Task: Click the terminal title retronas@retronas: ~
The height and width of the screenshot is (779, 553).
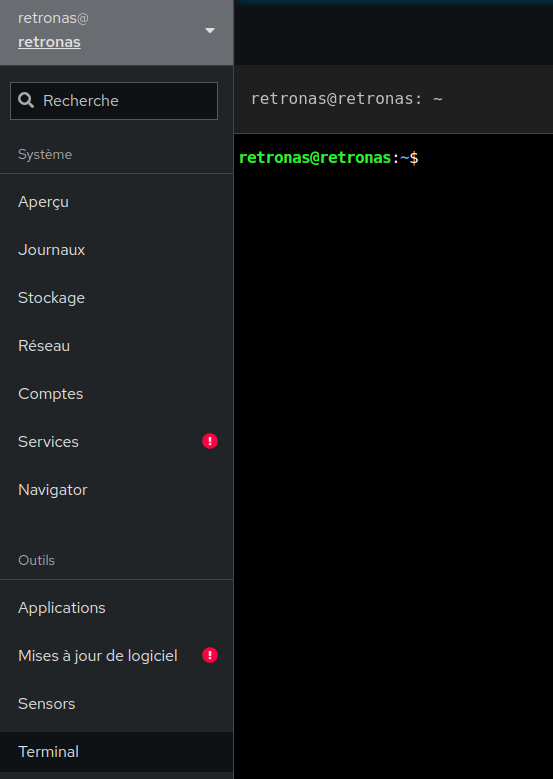Action: [346, 99]
